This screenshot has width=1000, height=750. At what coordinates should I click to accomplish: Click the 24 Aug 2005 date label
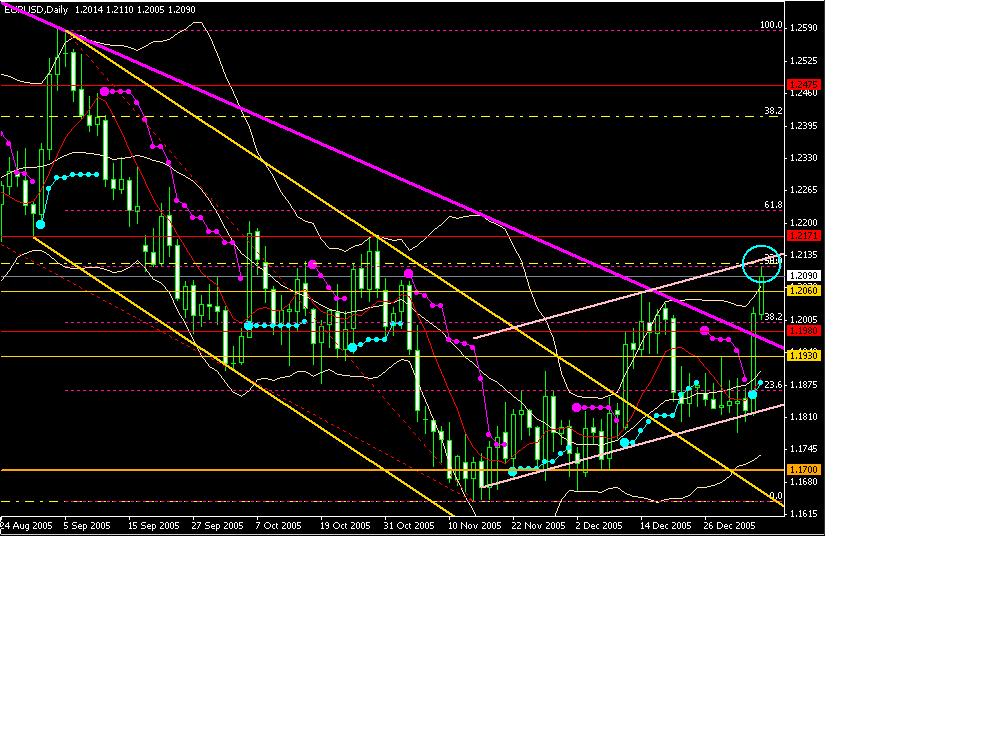click(x=26, y=526)
